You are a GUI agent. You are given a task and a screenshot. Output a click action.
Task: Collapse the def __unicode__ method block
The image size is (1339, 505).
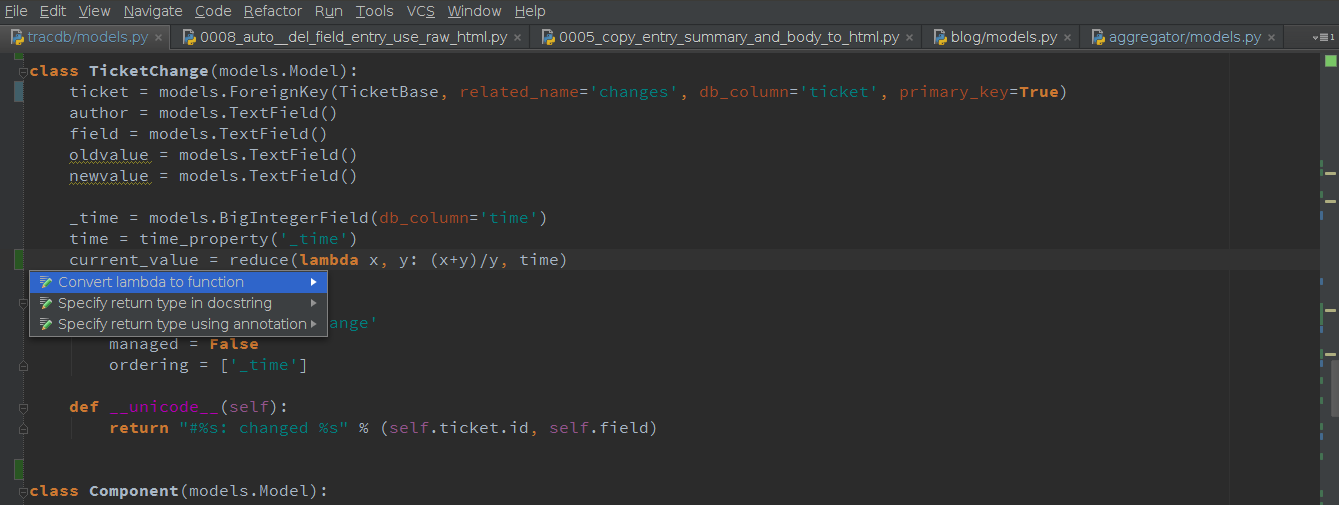click(x=21, y=407)
